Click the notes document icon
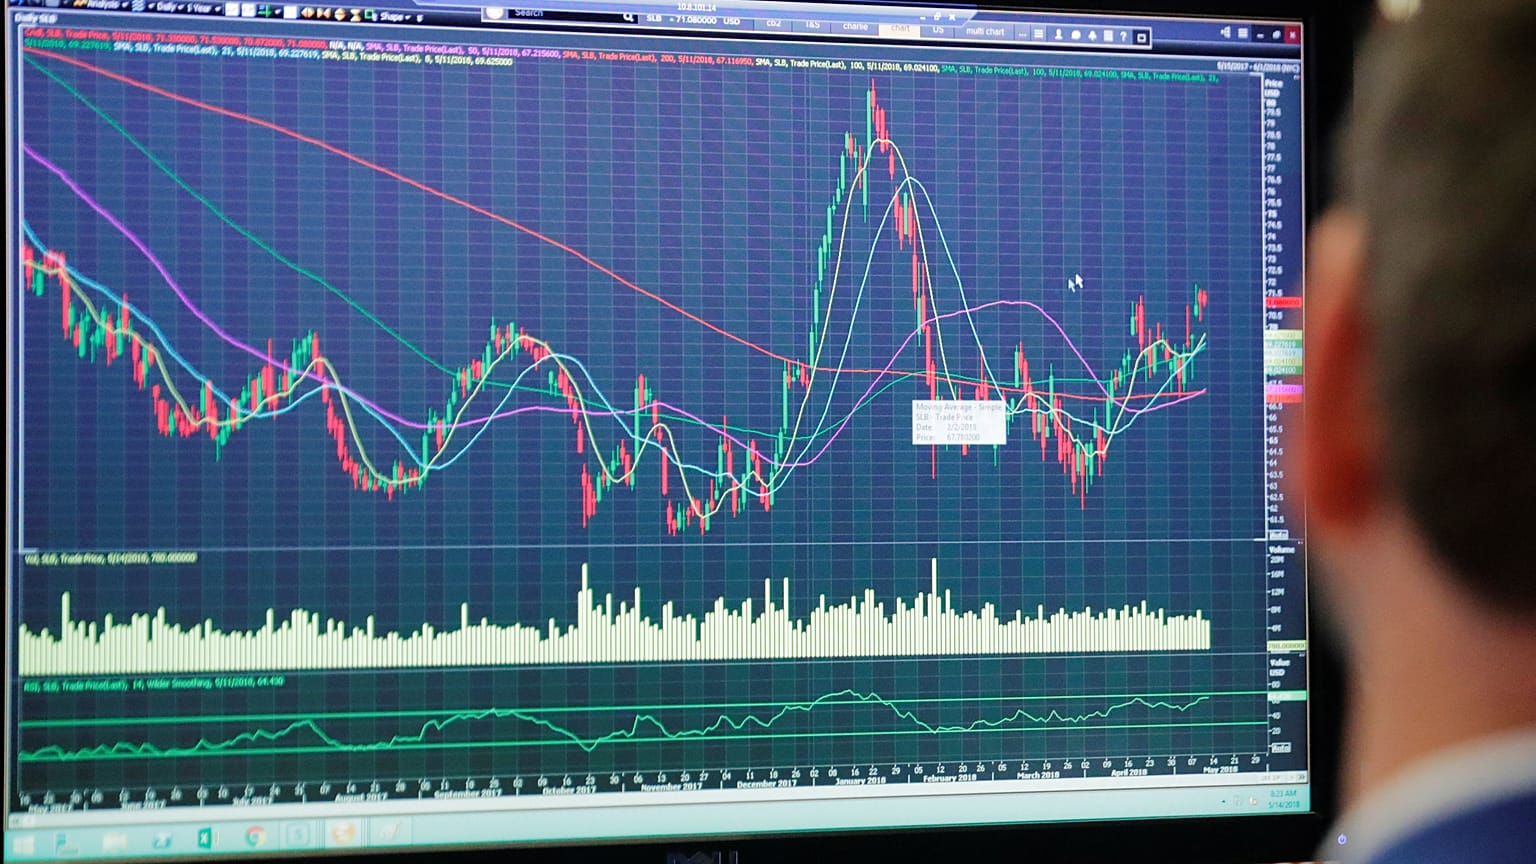The width and height of the screenshot is (1536, 864). (1108, 36)
